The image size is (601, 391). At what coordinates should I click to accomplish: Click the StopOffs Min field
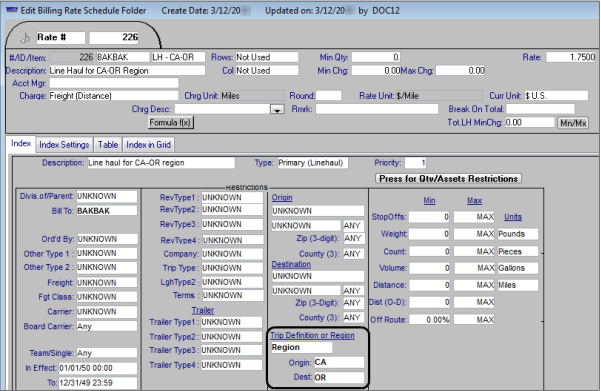(x=429, y=217)
